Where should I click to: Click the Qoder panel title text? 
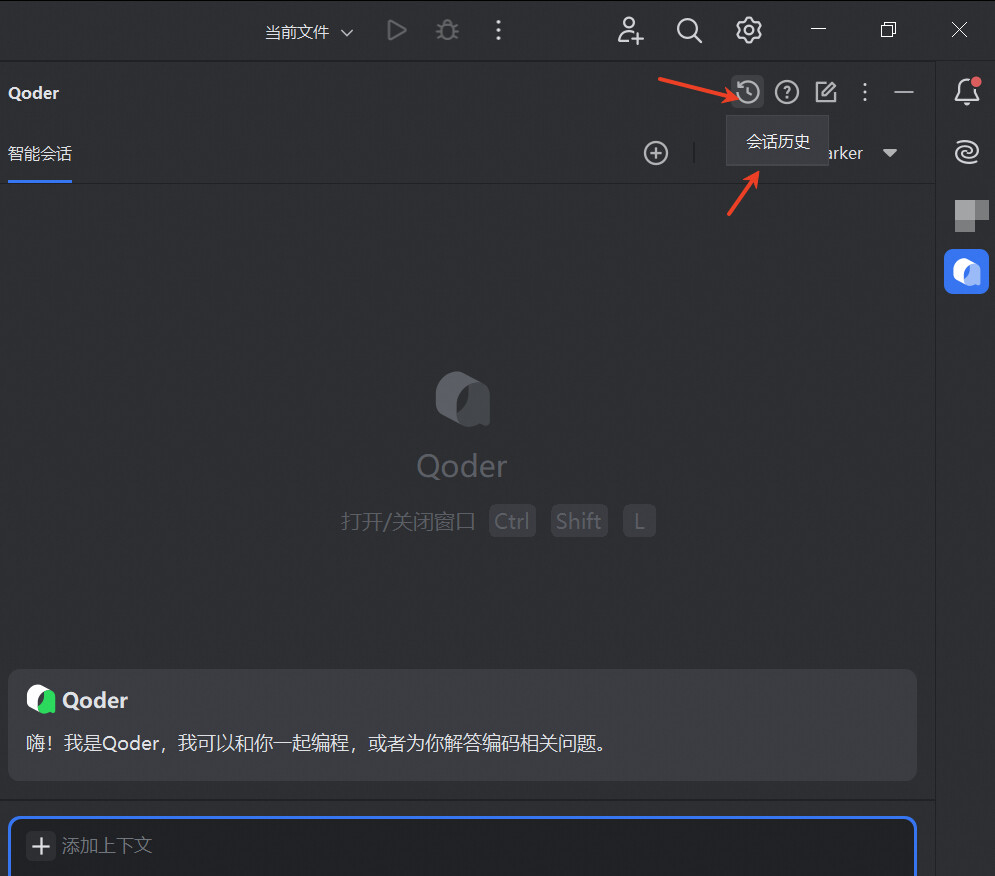(x=34, y=93)
